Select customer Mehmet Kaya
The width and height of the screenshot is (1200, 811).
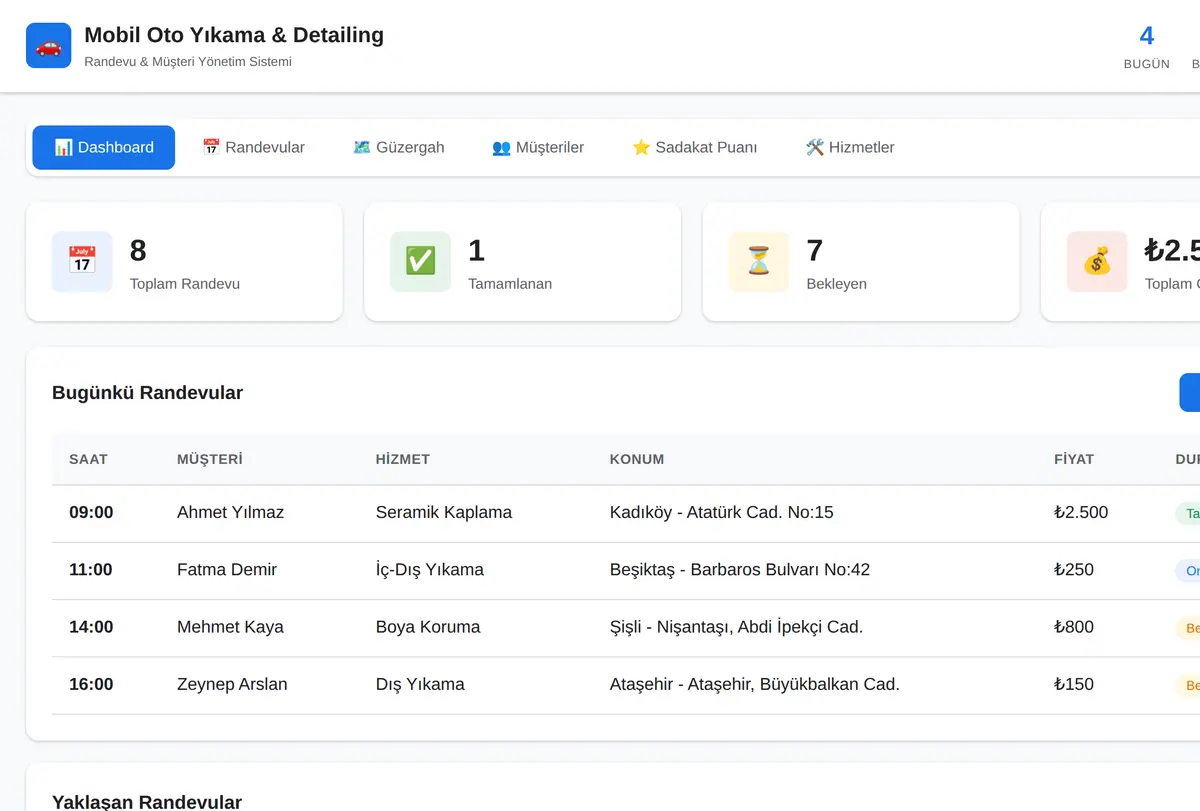click(x=230, y=627)
